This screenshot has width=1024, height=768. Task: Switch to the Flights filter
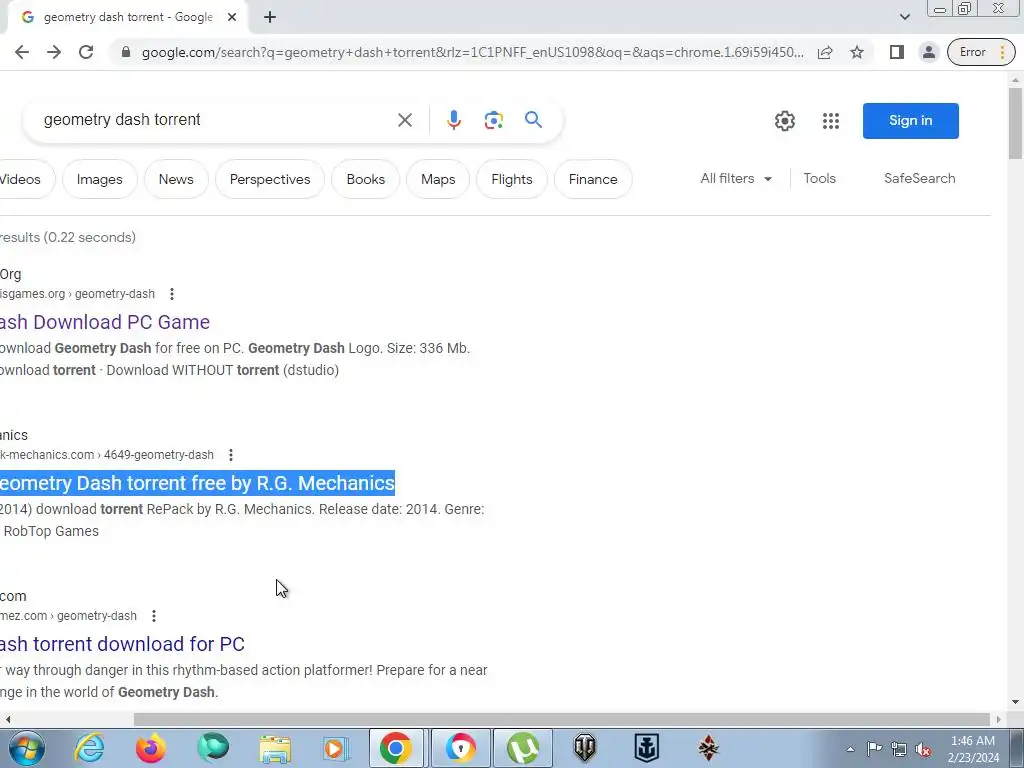(x=511, y=179)
